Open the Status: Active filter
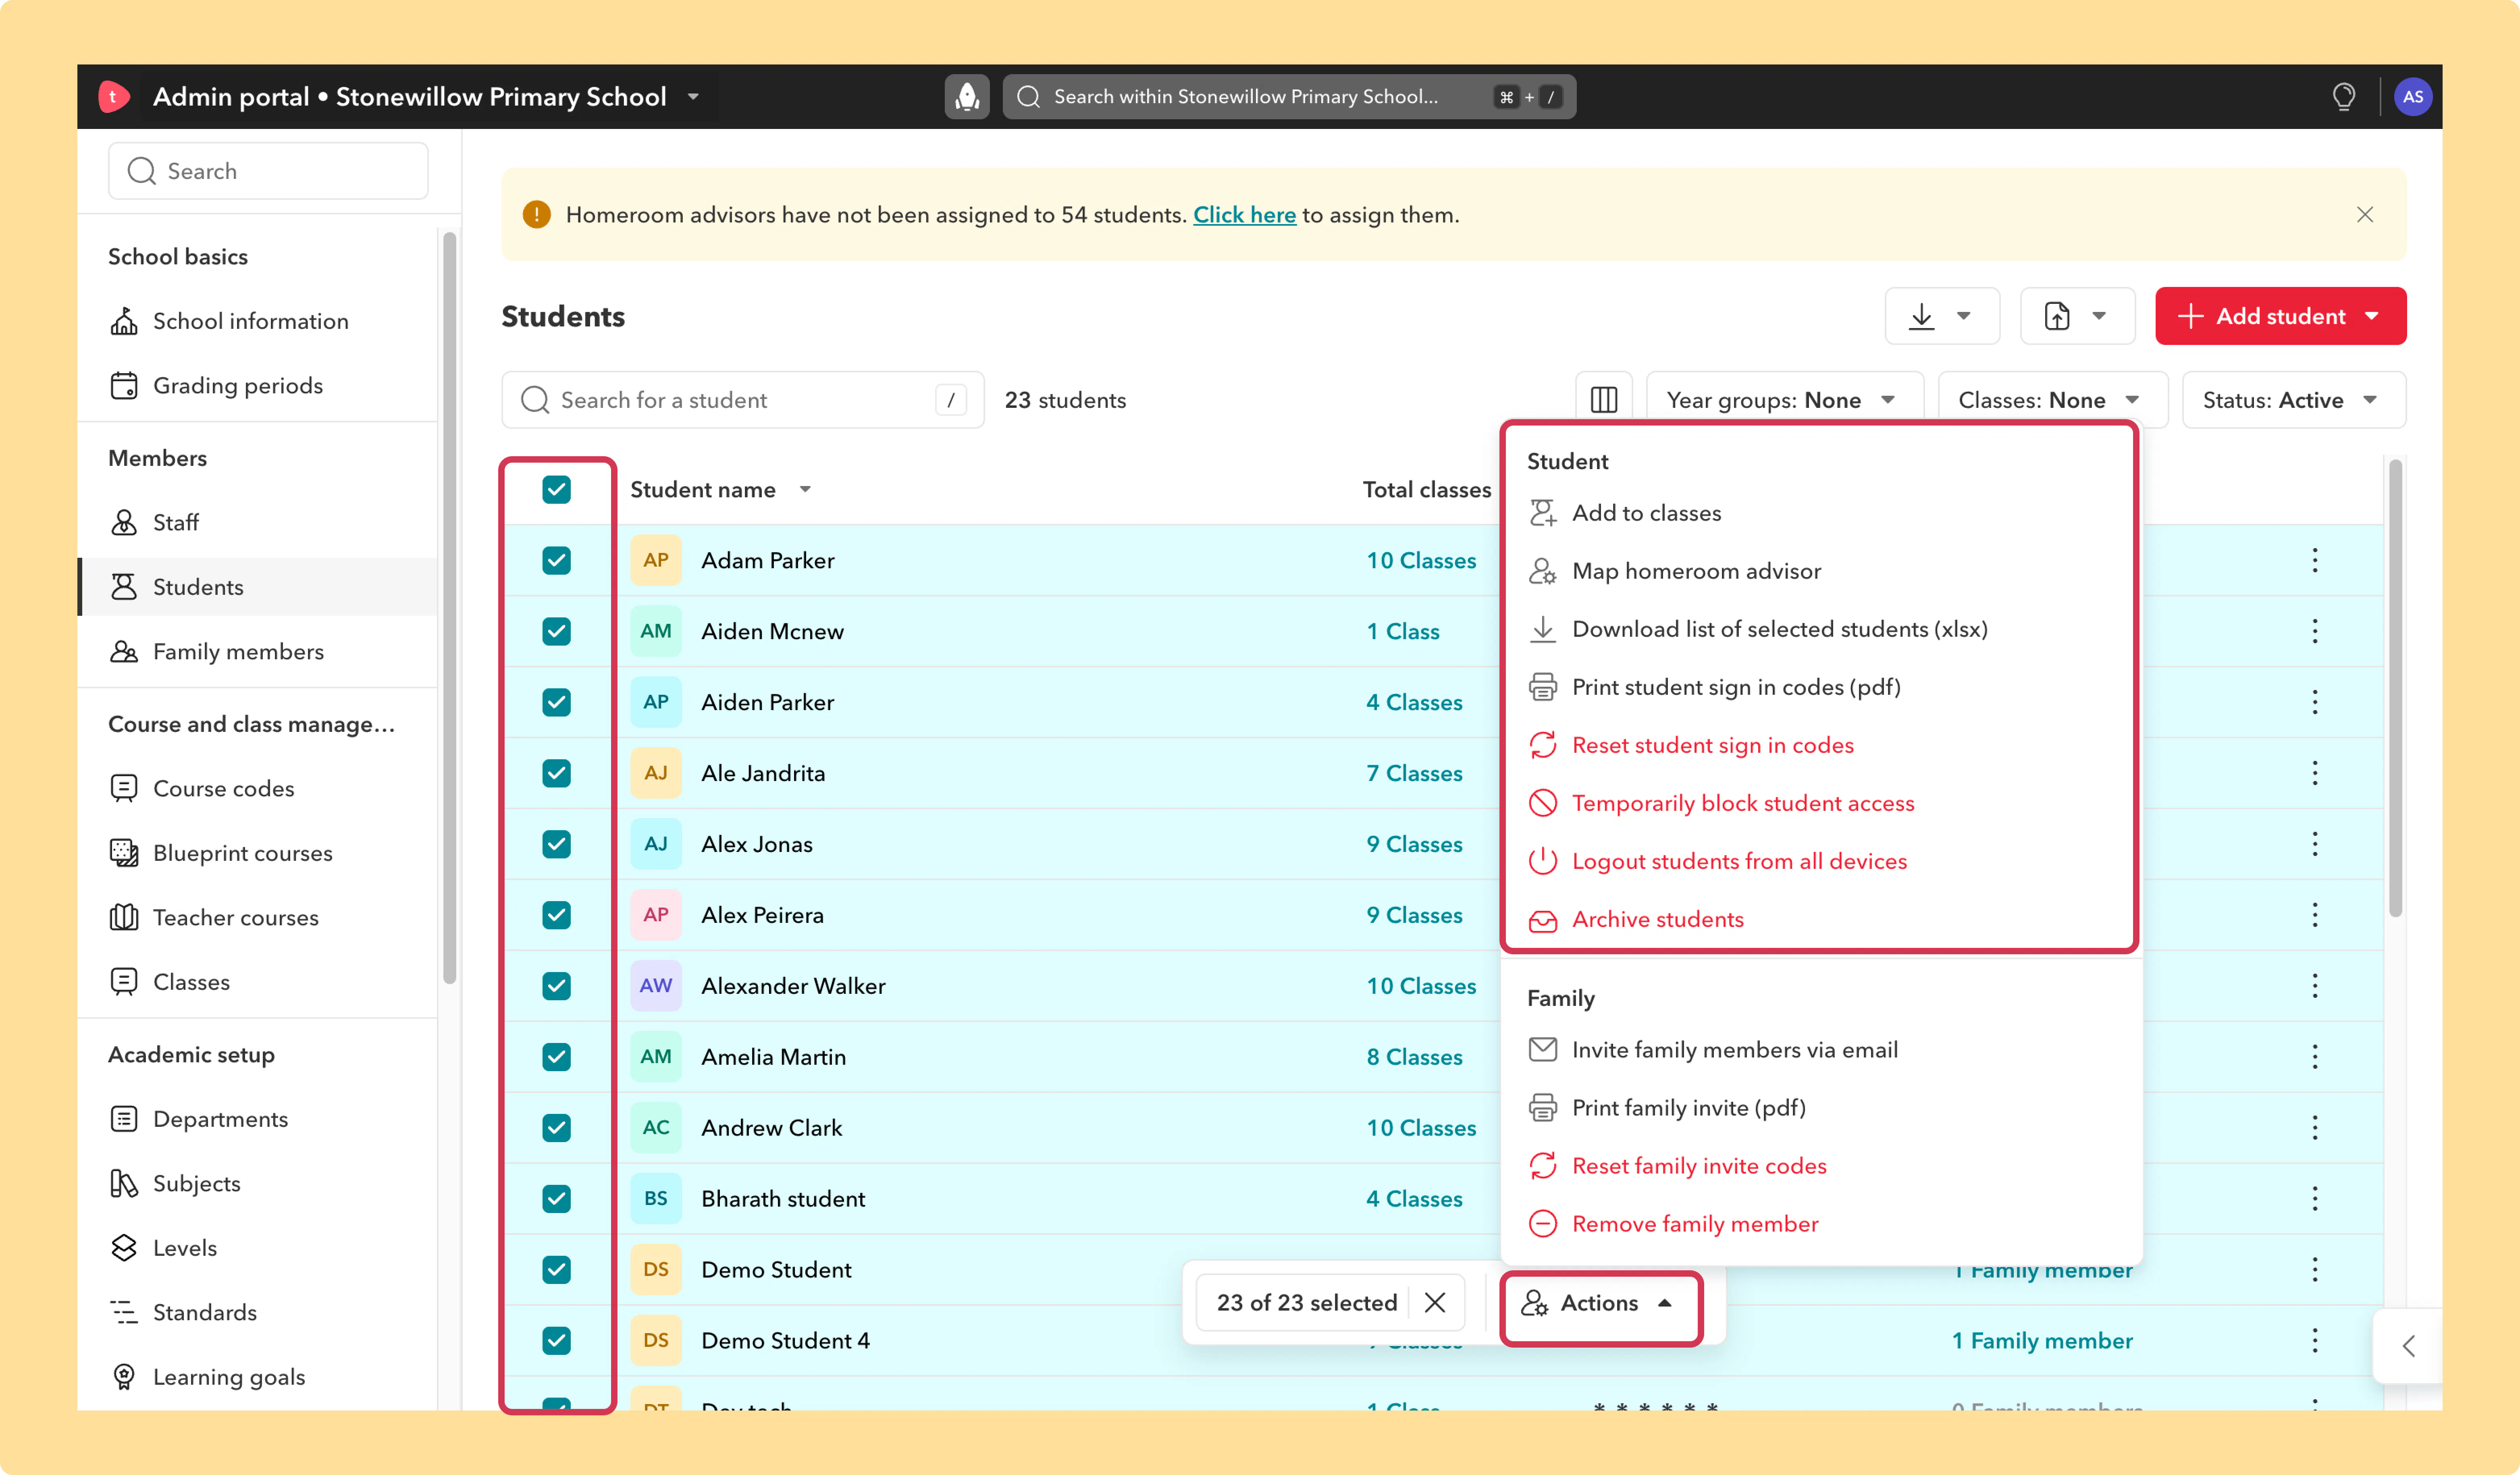The image size is (2520, 1475). [2293, 400]
